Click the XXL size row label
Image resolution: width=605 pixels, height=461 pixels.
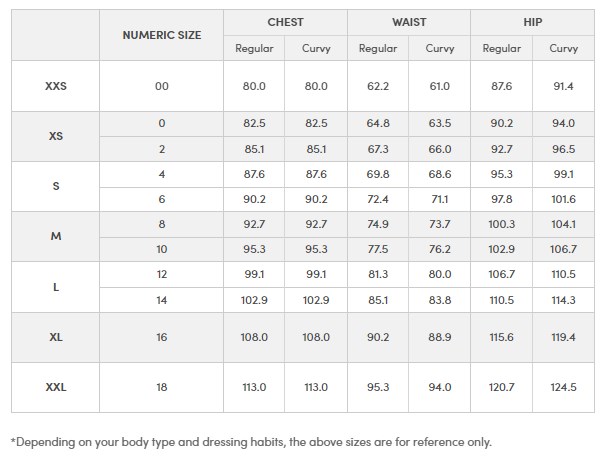56,387
